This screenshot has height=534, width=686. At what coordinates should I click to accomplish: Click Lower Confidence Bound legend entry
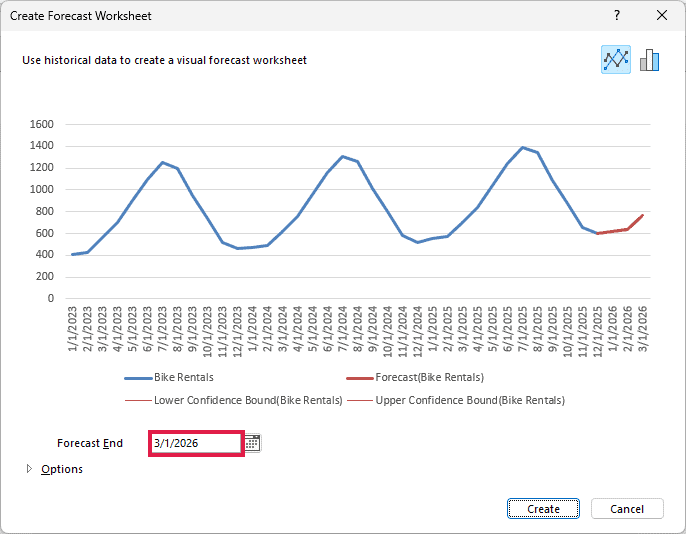coord(234,400)
